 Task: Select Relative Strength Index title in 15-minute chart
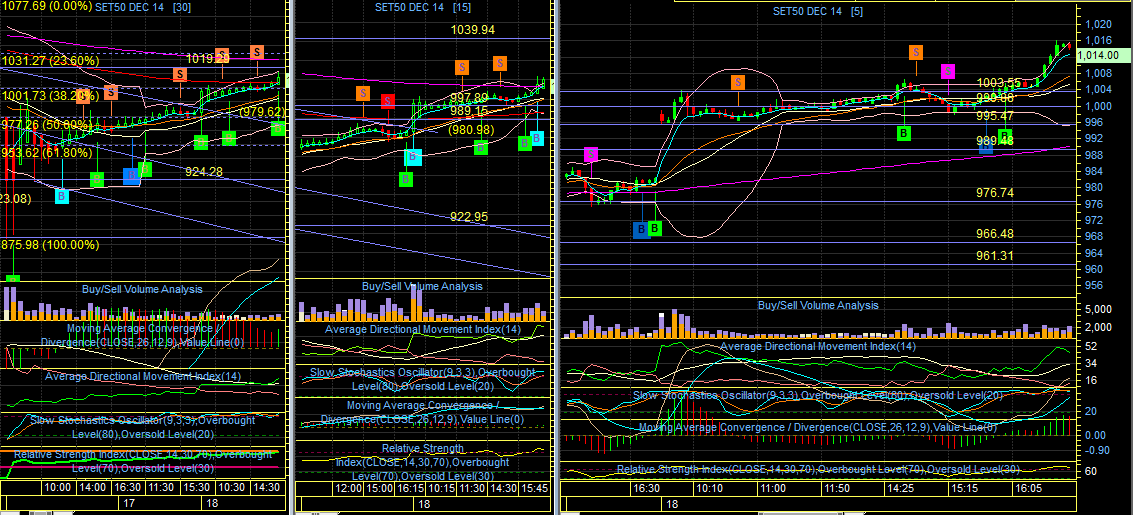tap(425, 462)
